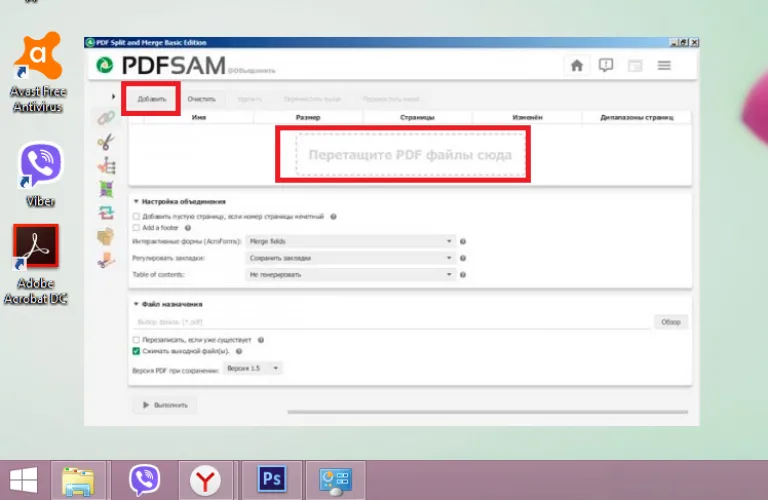Open the log messages speech-bubble icon
This screenshot has width=768, height=500.
click(606, 65)
